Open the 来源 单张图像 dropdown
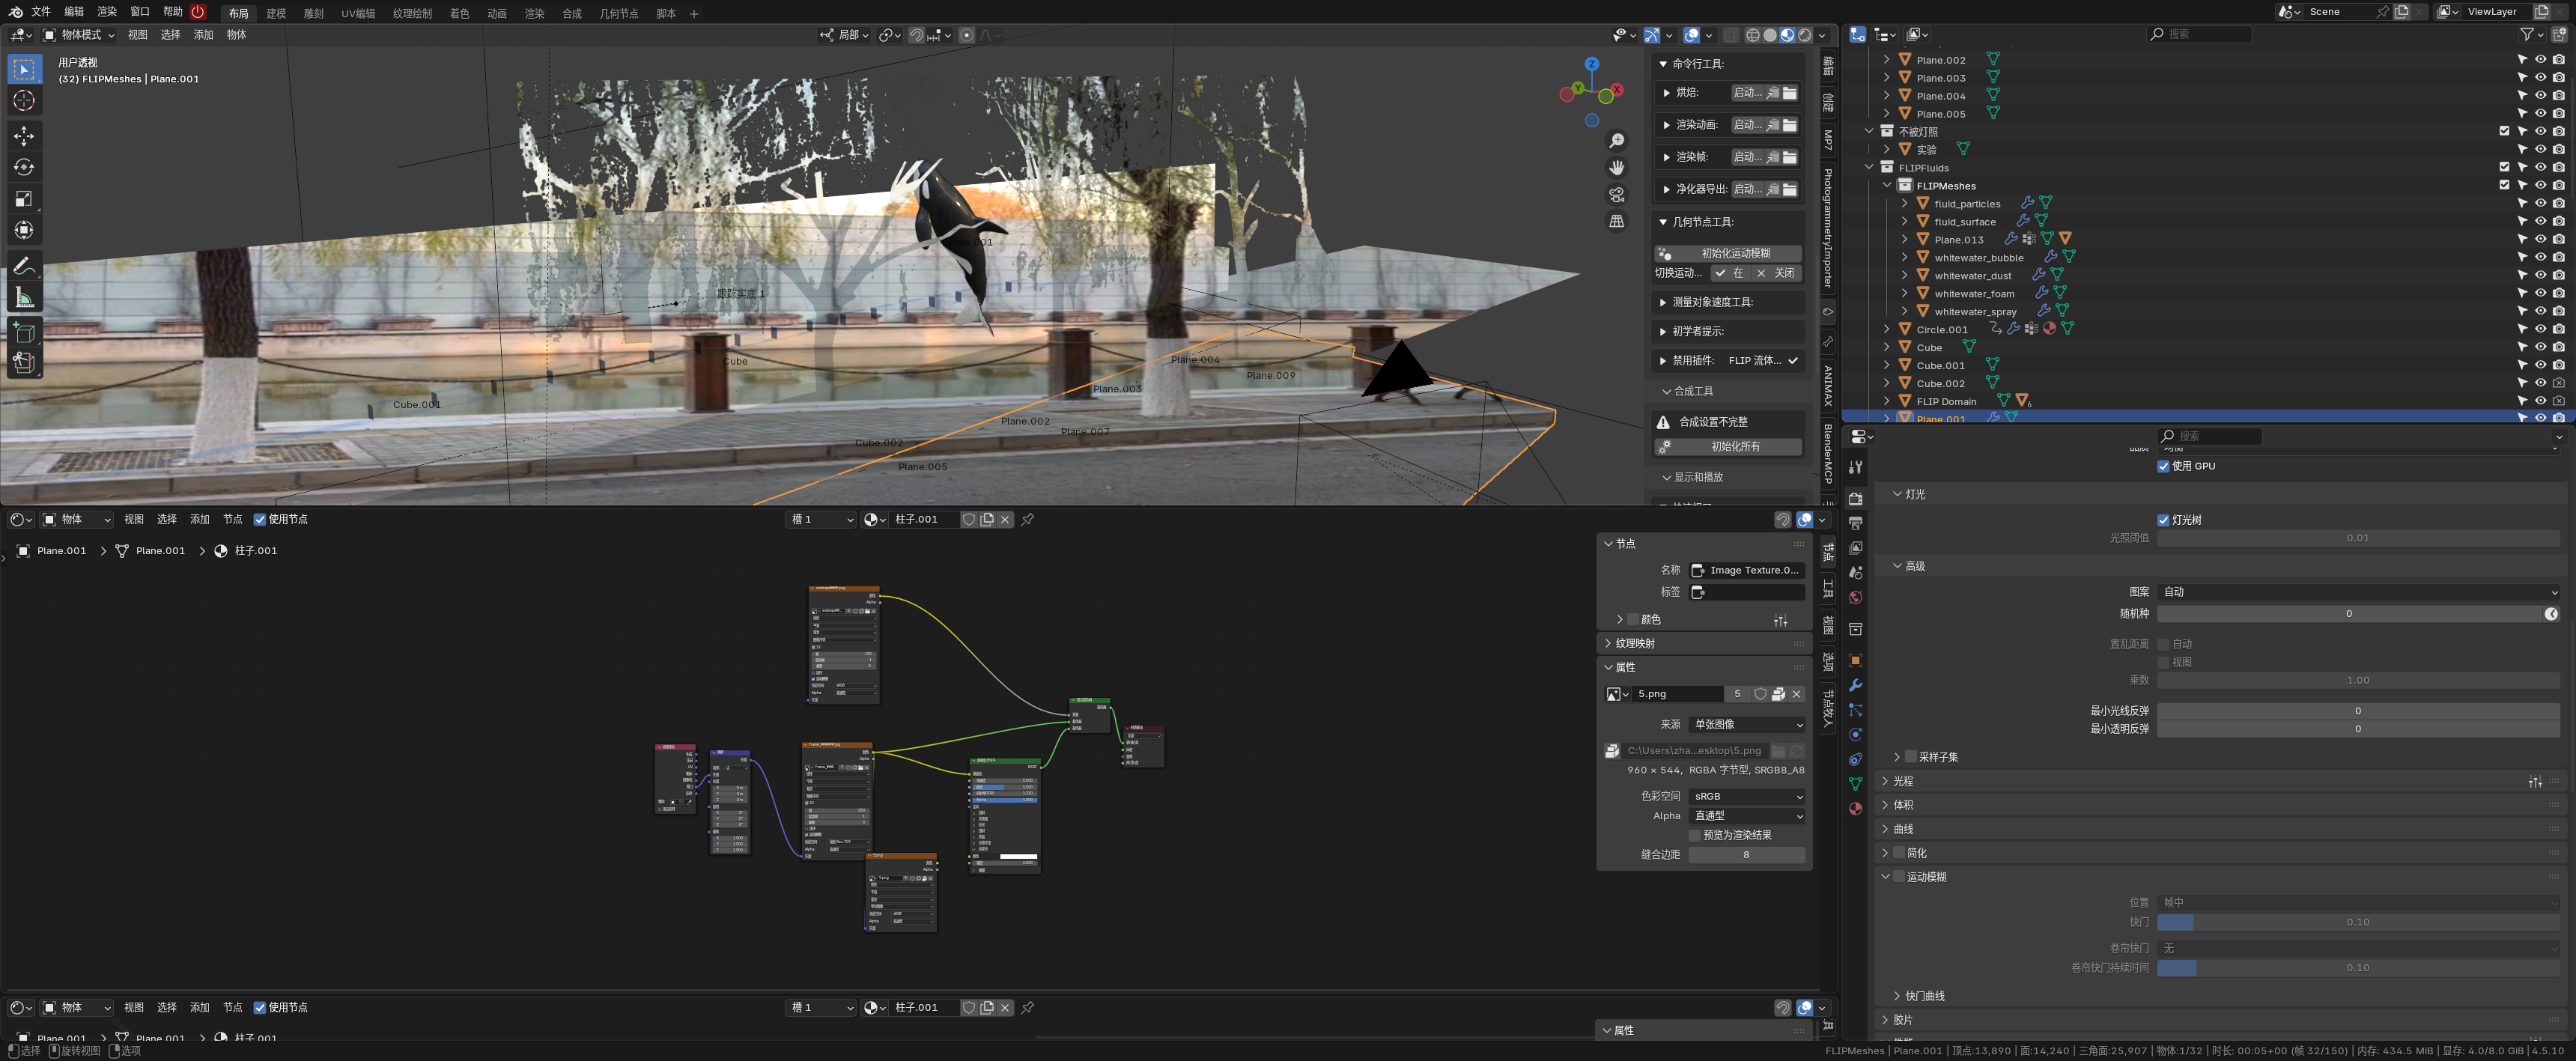The height and width of the screenshot is (1061, 2576). [1747, 724]
